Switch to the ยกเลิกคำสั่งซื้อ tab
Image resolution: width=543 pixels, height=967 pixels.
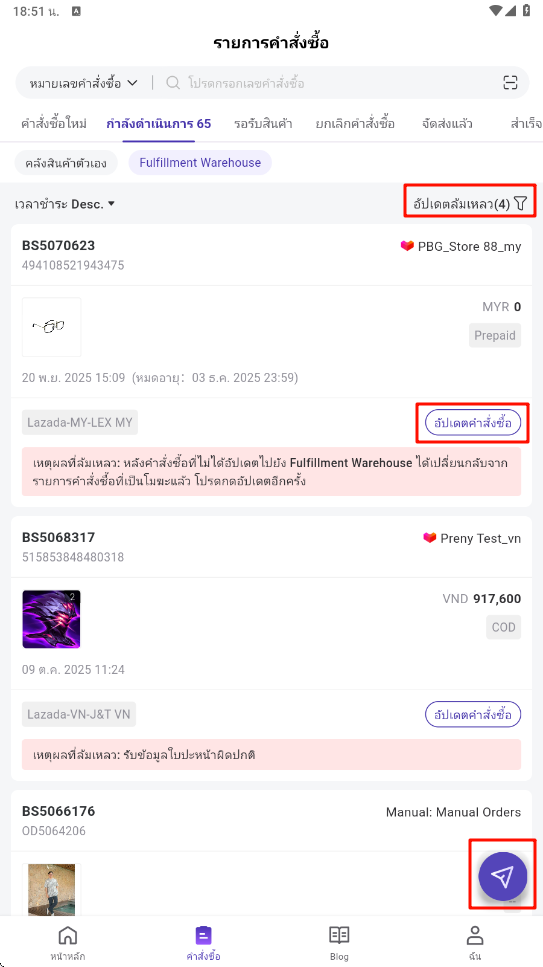(355, 123)
